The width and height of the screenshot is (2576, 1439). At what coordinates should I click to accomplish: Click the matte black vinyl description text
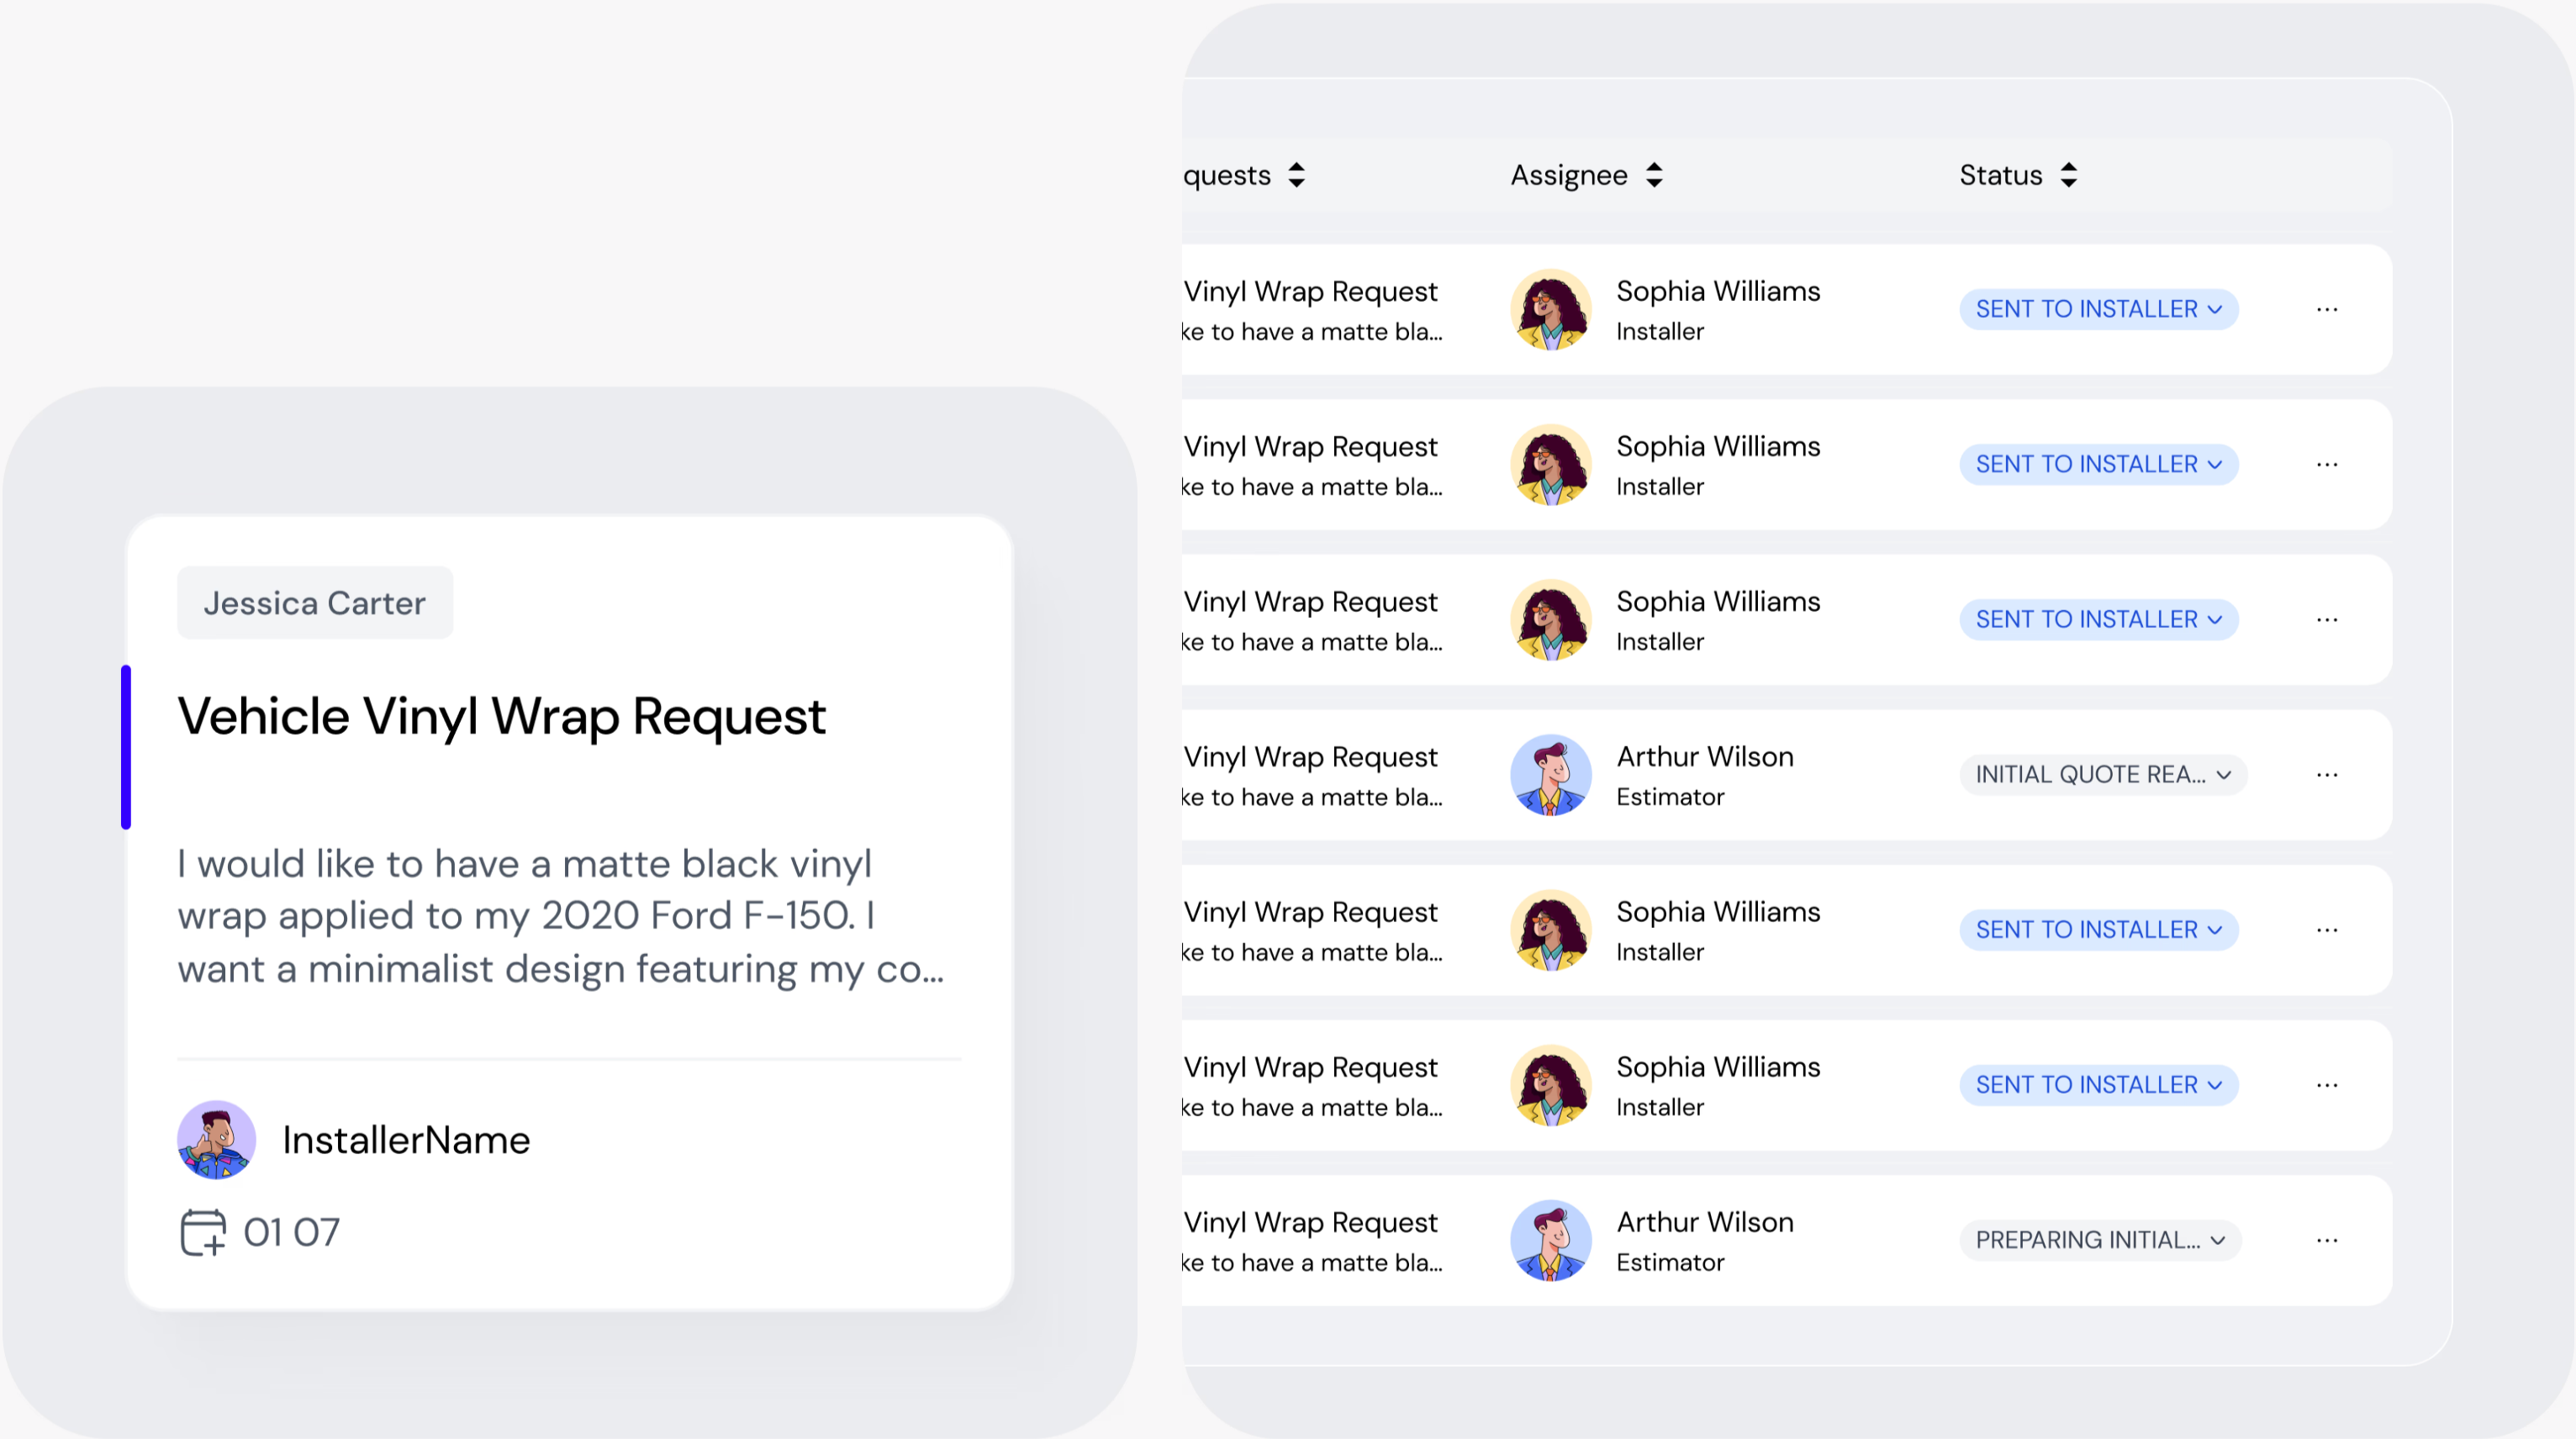click(560, 915)
